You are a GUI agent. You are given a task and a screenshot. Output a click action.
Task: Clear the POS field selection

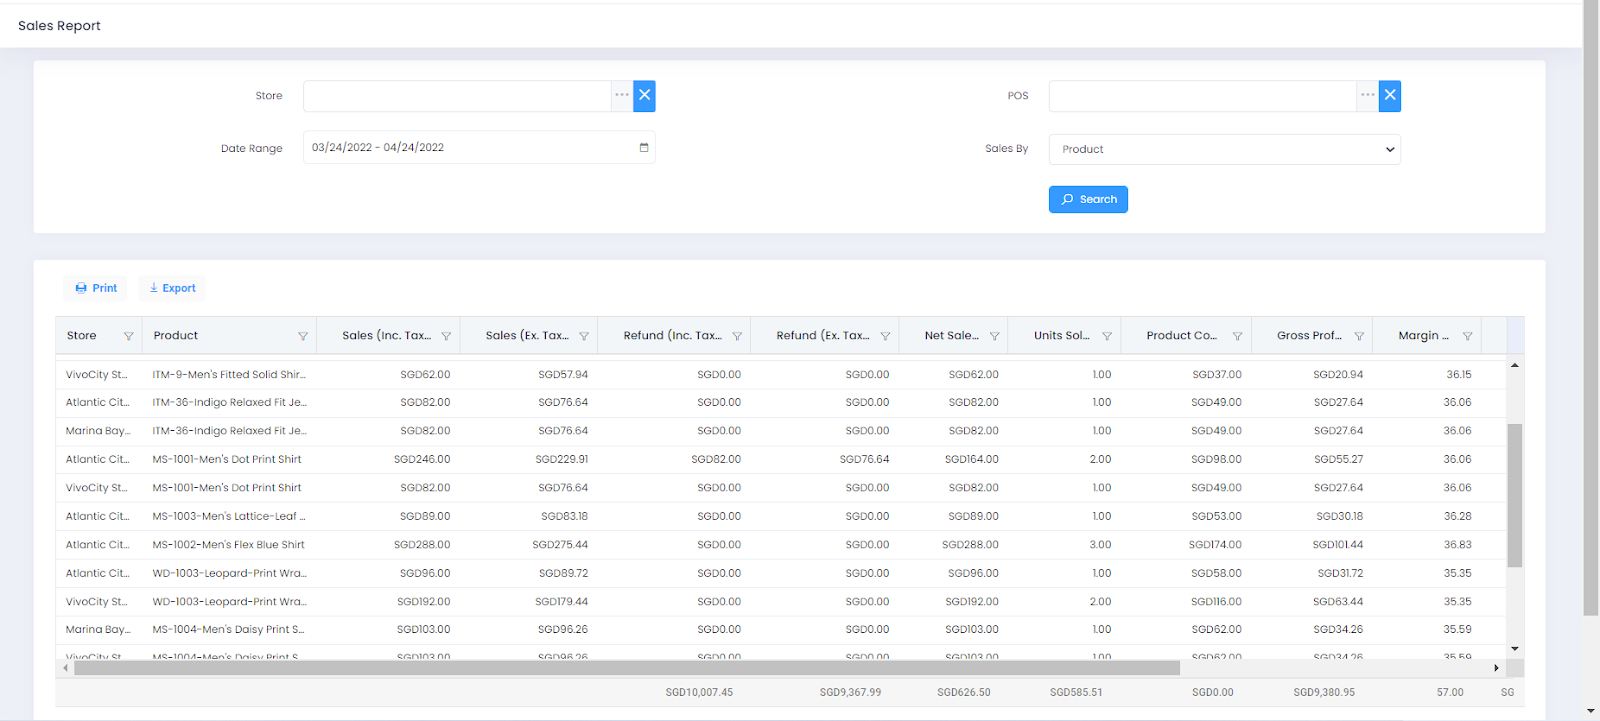click(1390, 96)
